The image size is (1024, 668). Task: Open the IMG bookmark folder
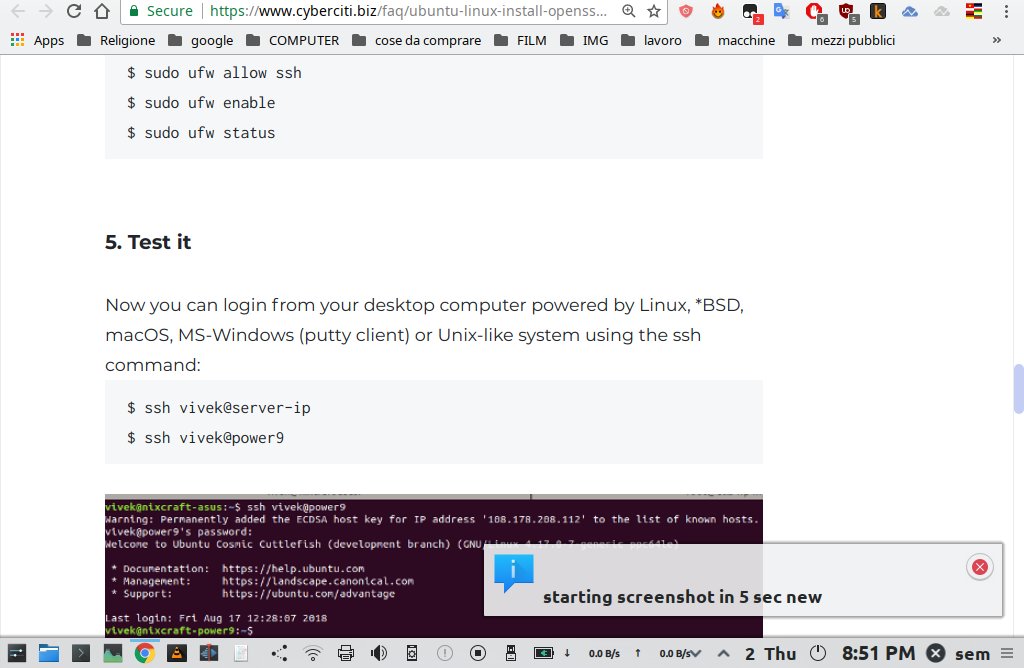coord(584,40)
